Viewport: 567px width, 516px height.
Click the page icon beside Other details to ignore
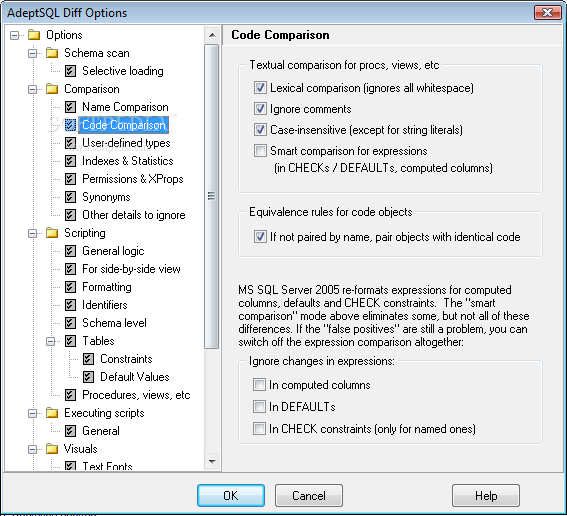pos(70,215)
